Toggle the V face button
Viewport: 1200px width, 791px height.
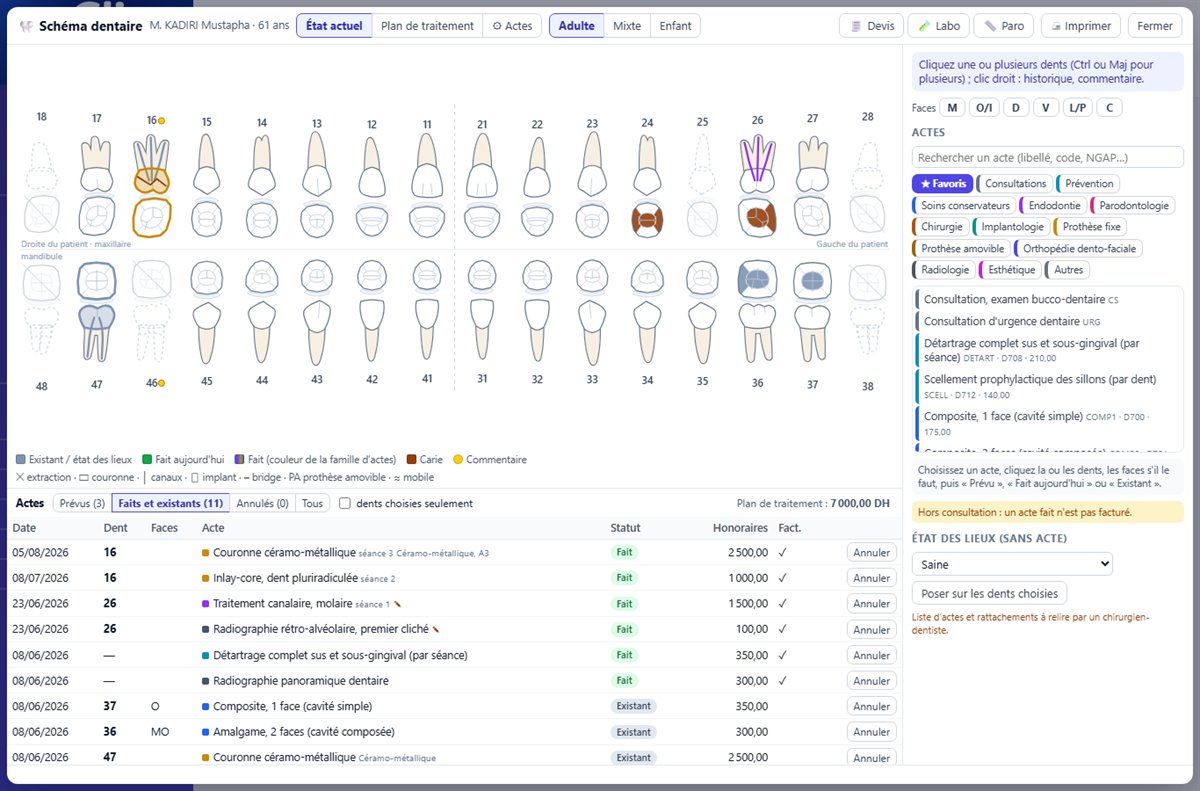click(x=1046, y=108)
